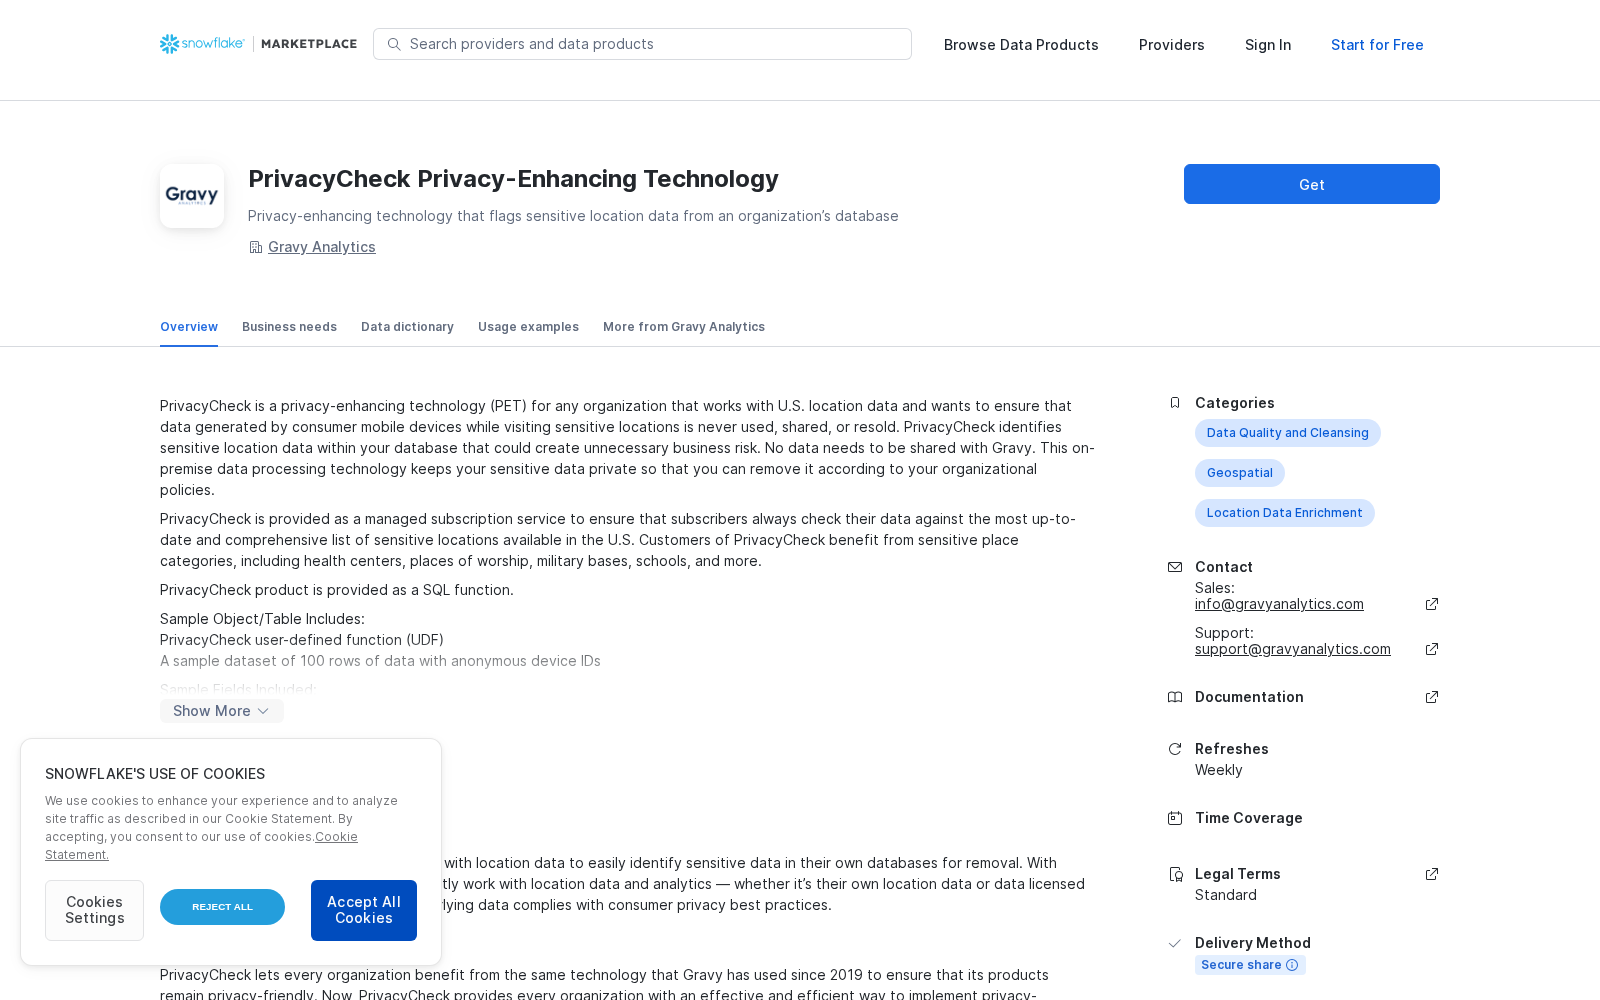The image size is (1600, 1000).
Task: Click the Sign In link
Action: pos(1268,45)
